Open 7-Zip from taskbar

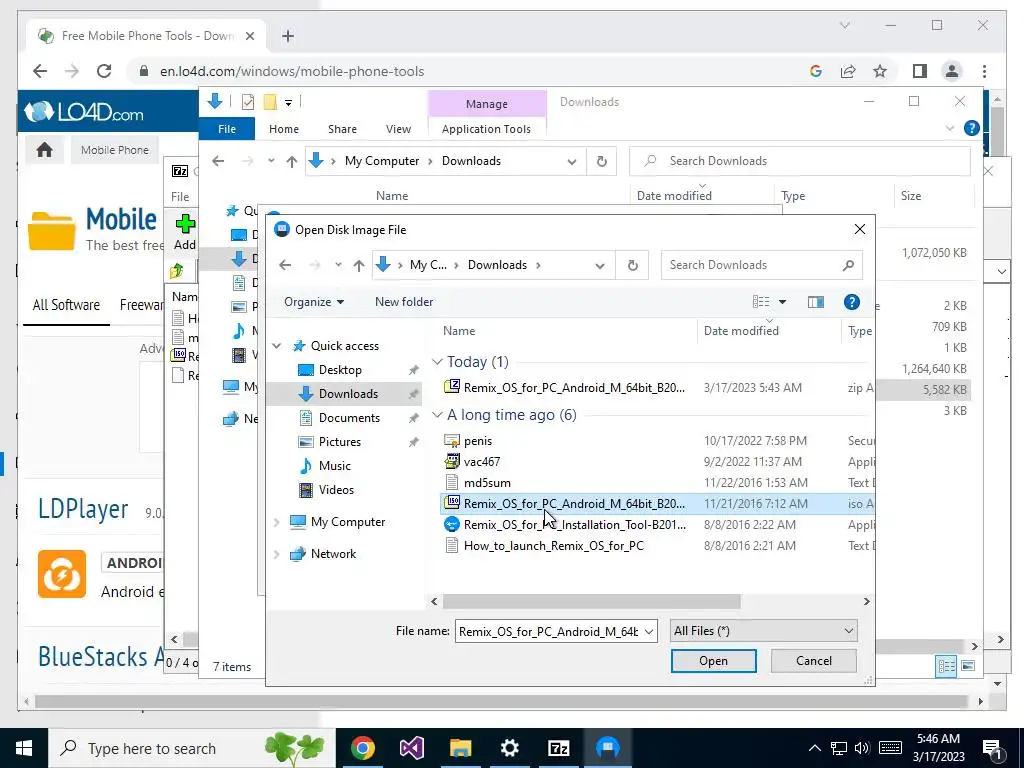click(558, 748)
